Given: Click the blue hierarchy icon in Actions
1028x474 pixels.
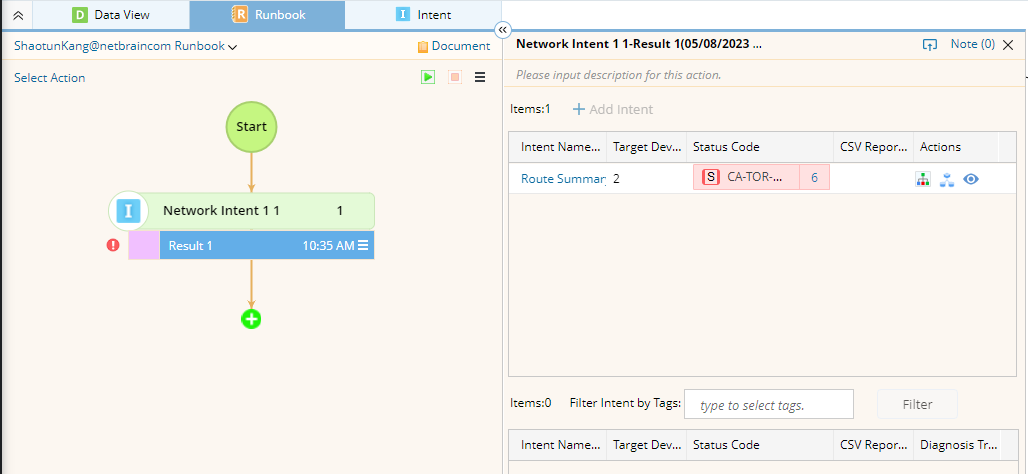Looking at the screenshot, I should coord(946,178).
